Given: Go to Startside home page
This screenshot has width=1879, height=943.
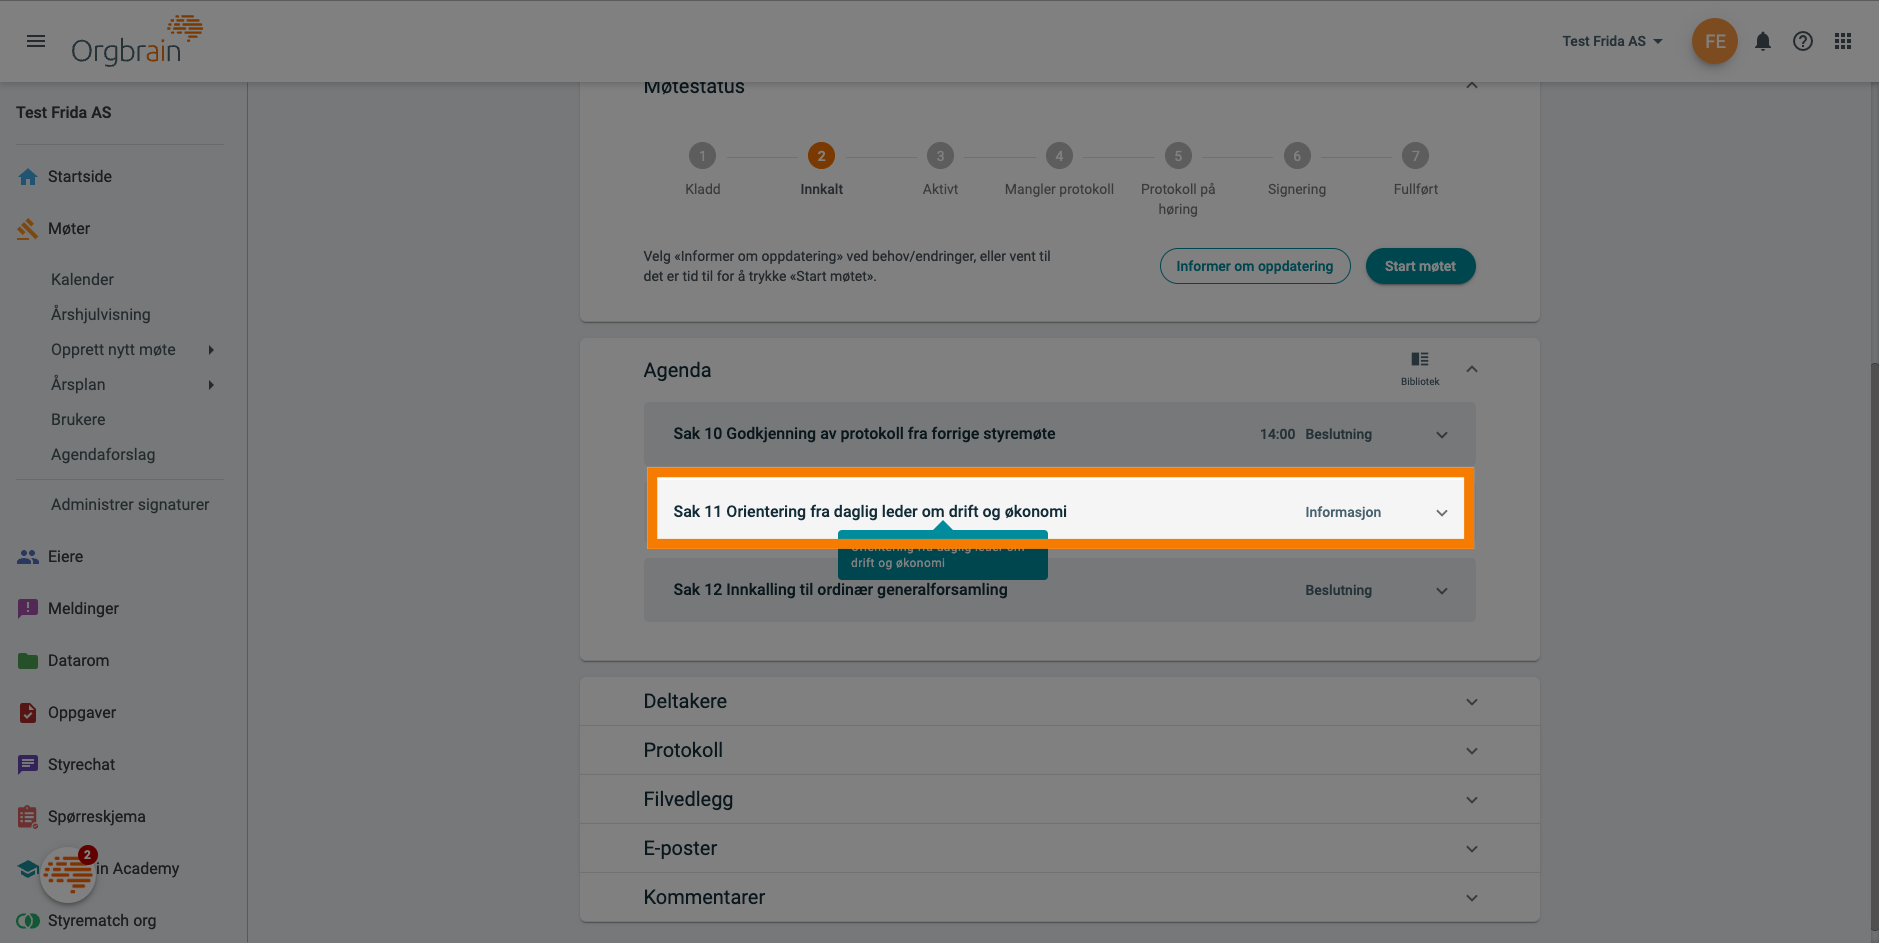Looking at the screenshot, I should coord(80,176).
